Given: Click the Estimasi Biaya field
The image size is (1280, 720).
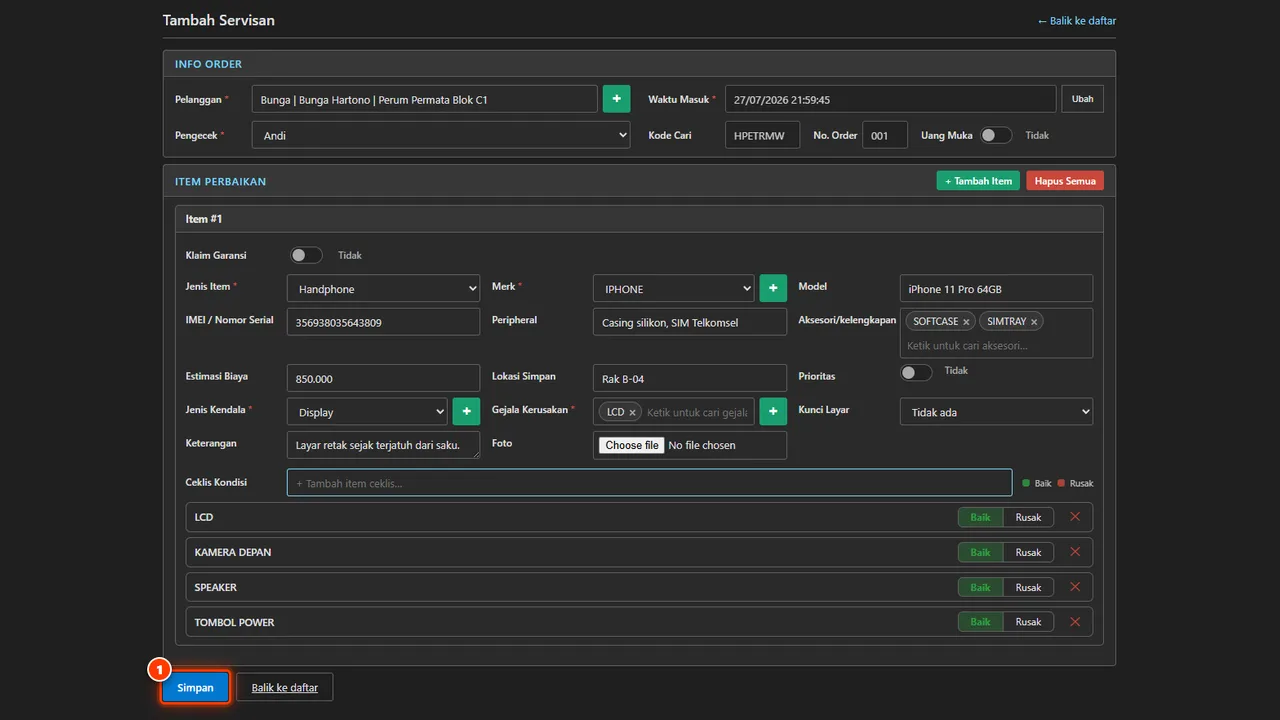Looking at the screenshot, I should point(383,378).
